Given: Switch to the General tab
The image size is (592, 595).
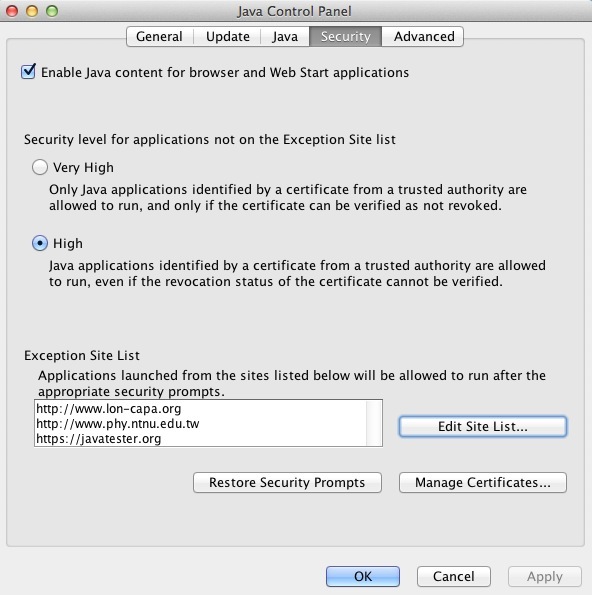Looking at the screenshot, I should [160, 36].
